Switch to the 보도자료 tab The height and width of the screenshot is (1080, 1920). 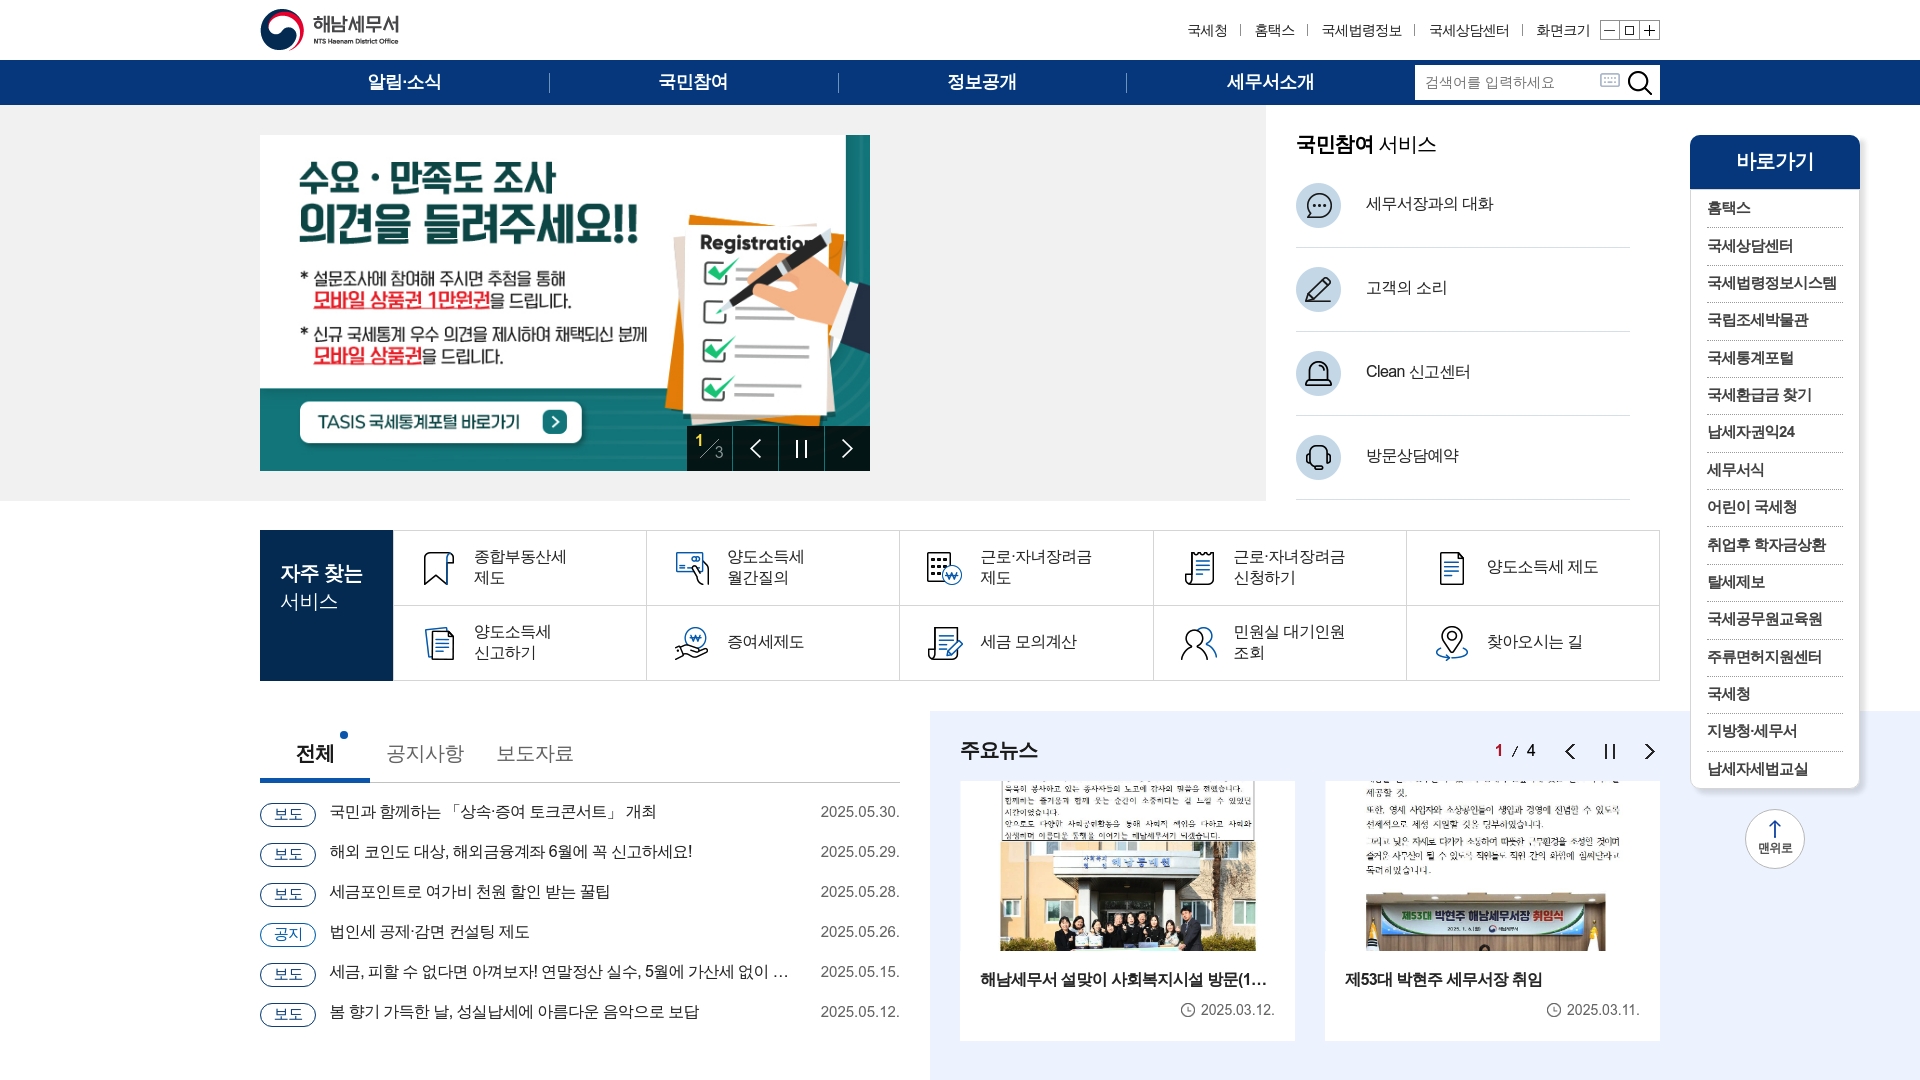[x=535, y=754]
